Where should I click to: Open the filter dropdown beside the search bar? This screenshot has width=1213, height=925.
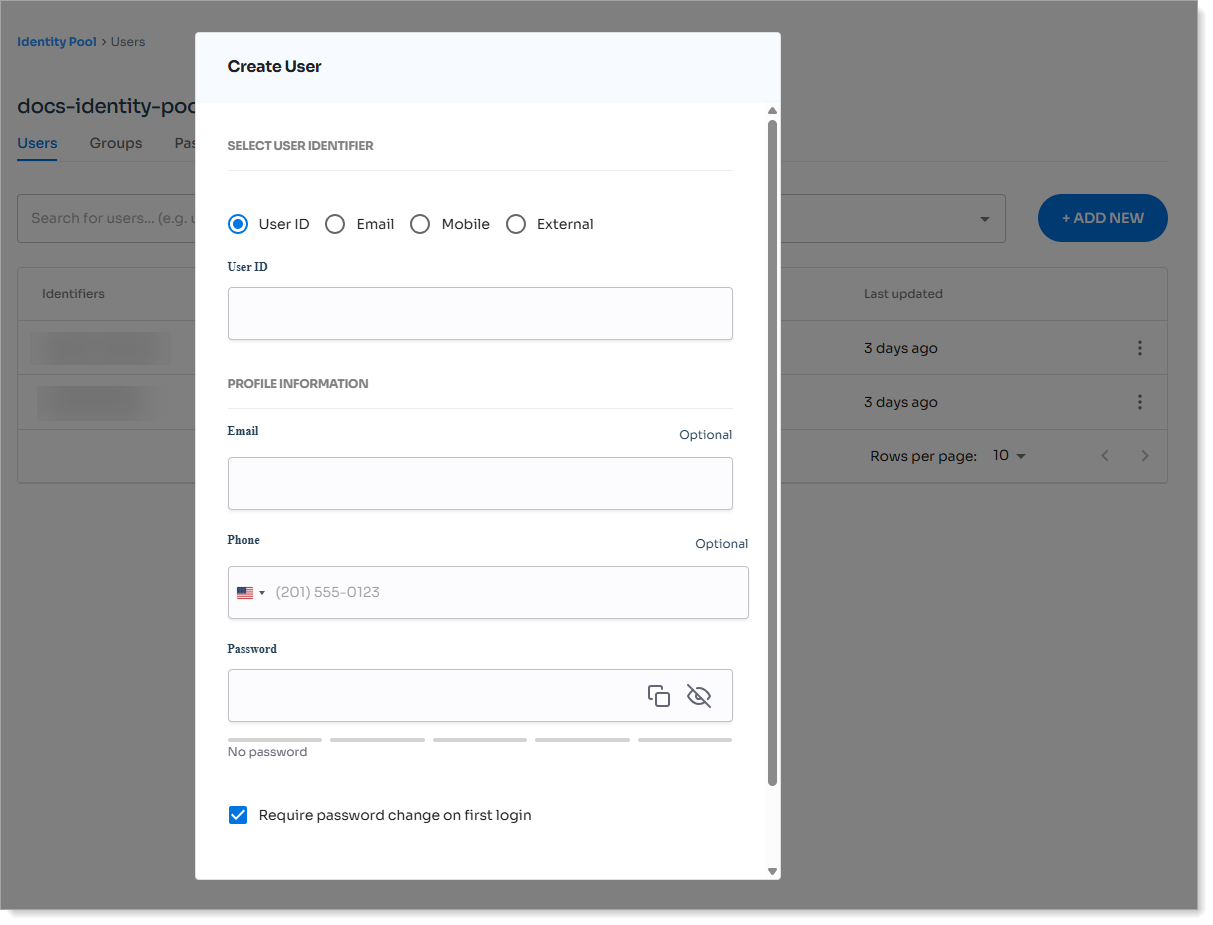pyautogui.click(x=985, y=219)
